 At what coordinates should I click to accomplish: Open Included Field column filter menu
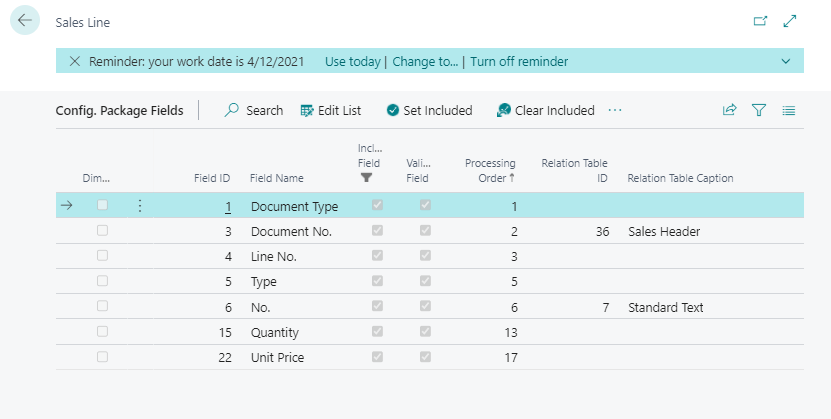(367, 177)
